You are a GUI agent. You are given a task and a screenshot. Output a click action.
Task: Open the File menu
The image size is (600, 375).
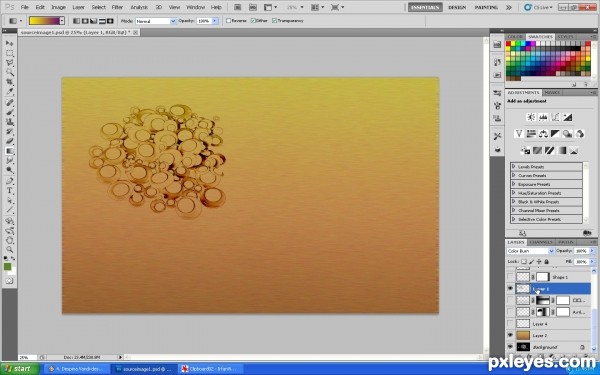click(x=24, y=7)
